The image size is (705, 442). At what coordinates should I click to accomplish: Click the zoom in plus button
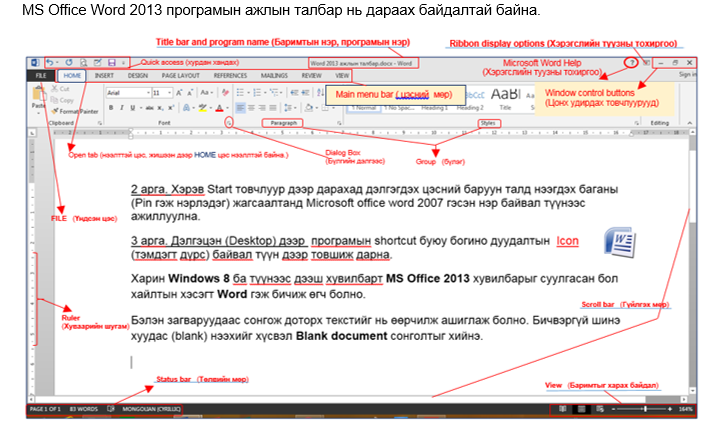click(670, 409)
